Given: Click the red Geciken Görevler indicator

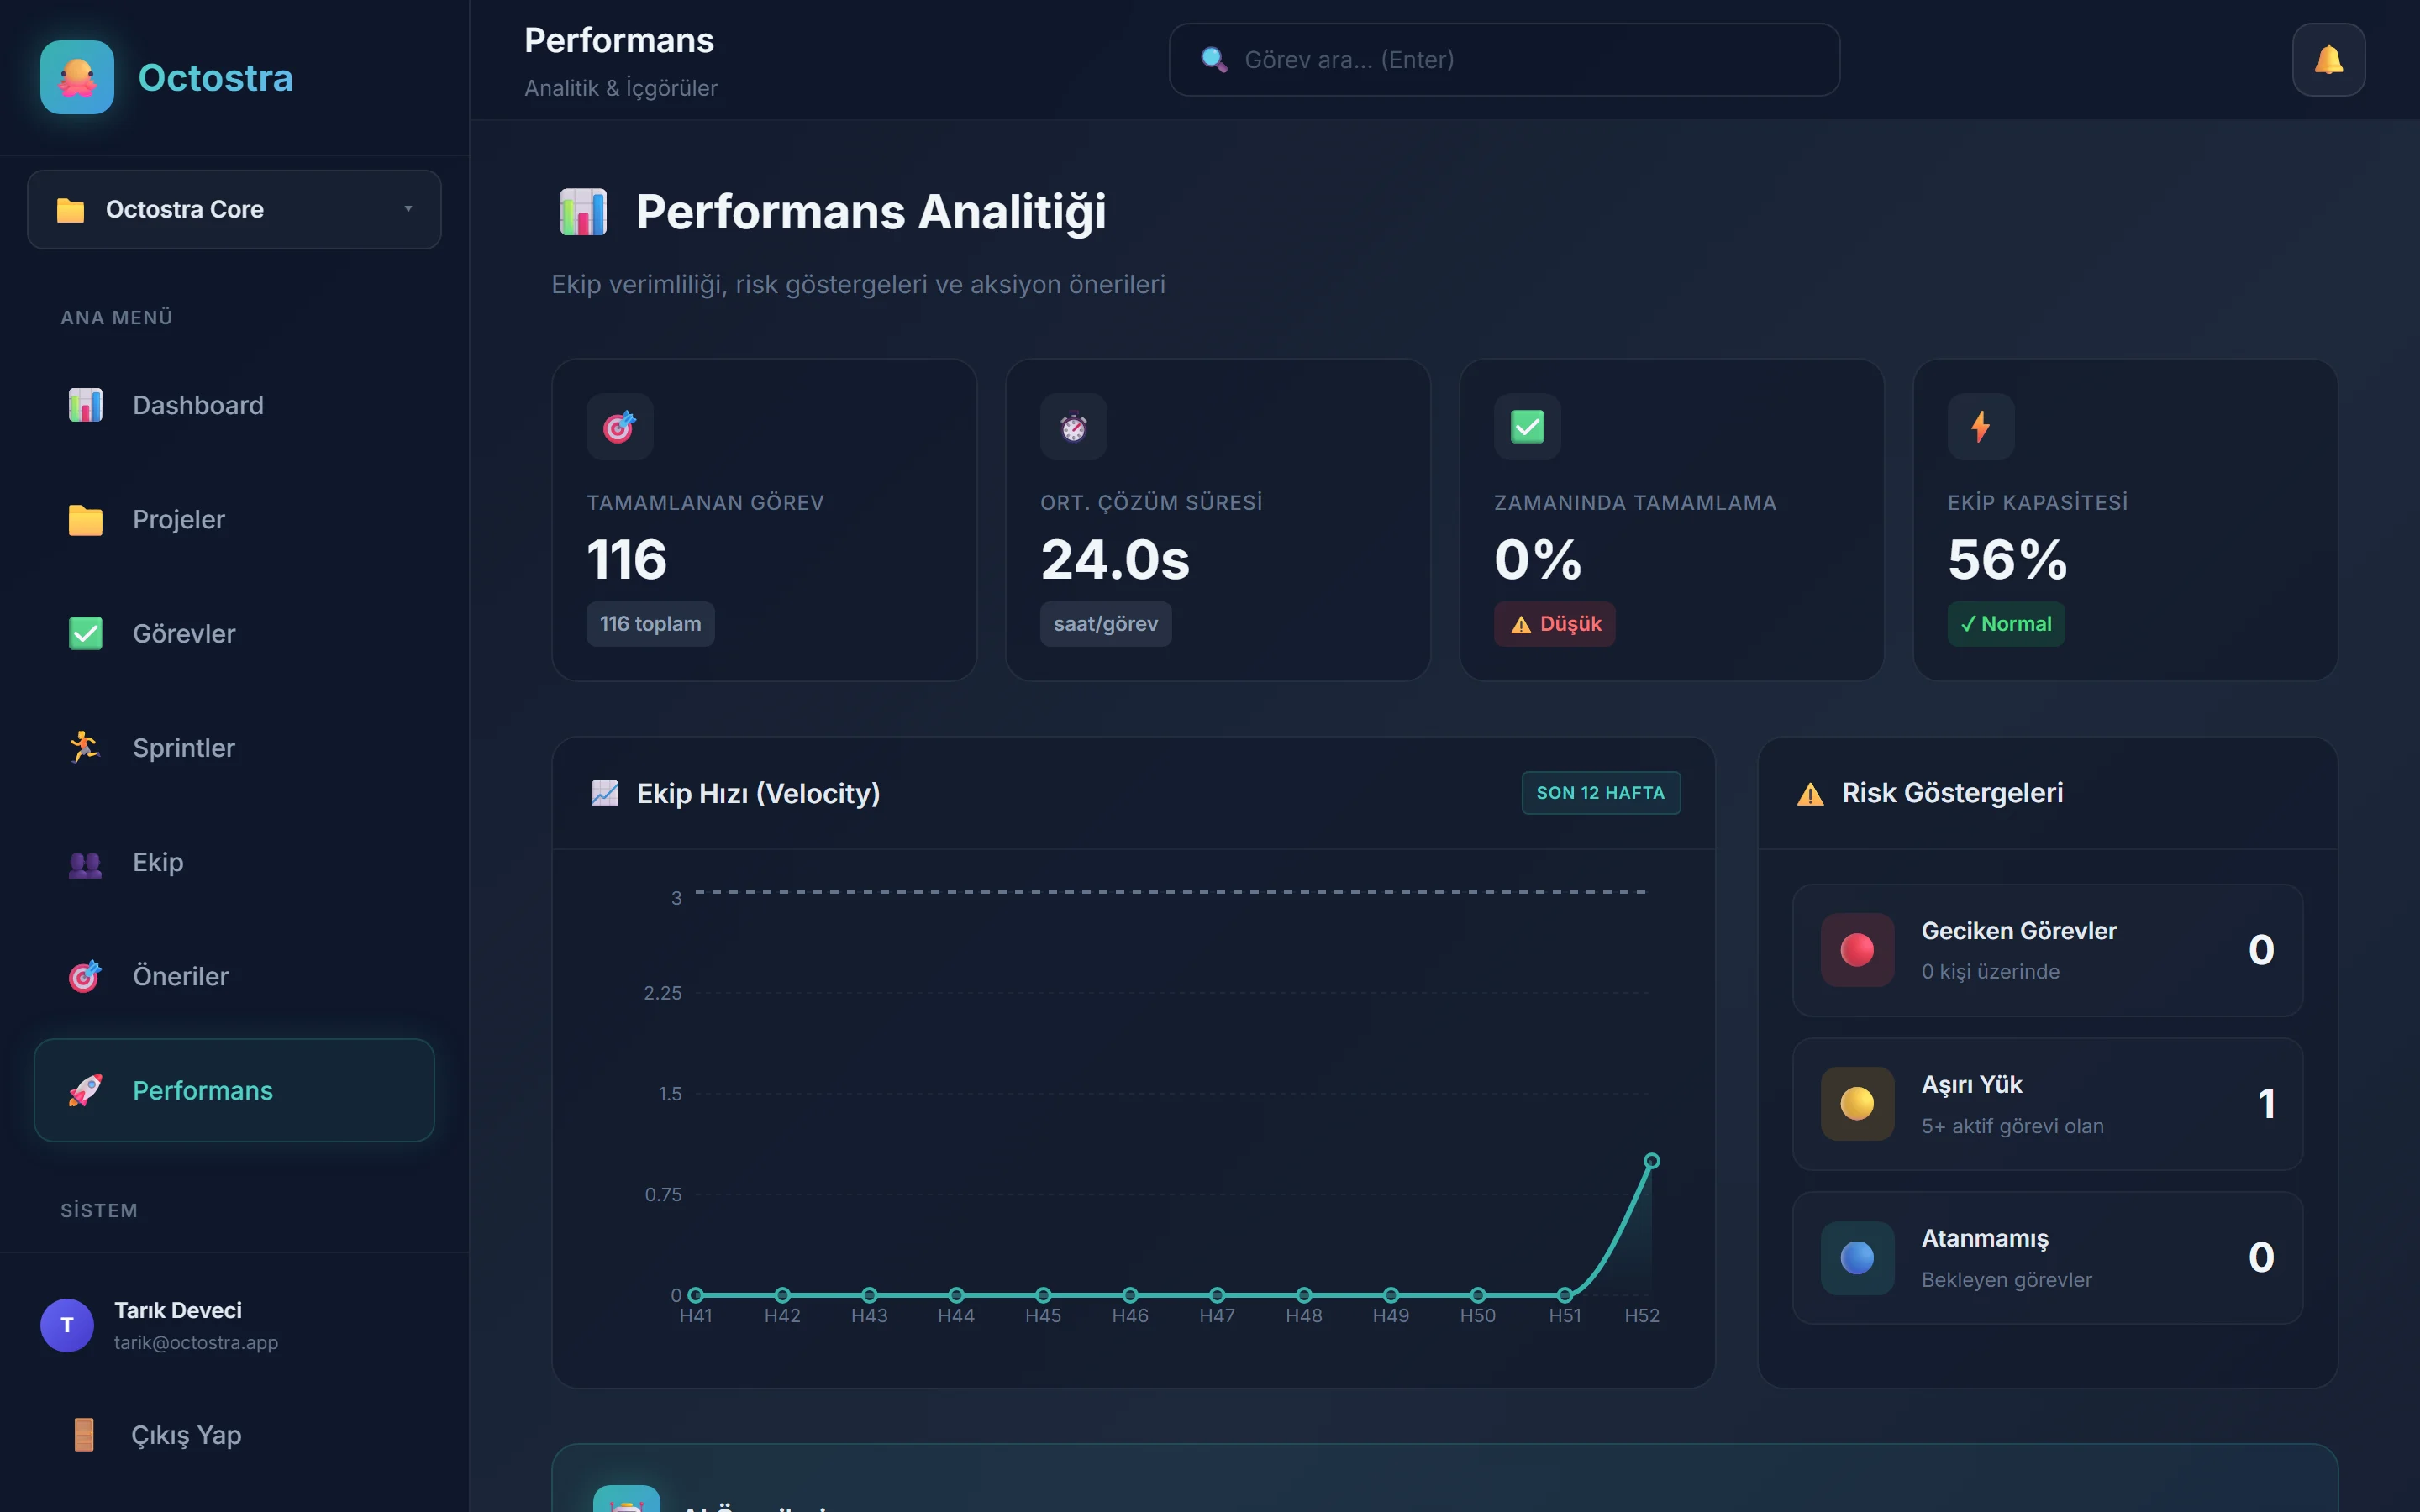Looking at the screenshot, I should tap(1857, 950).
